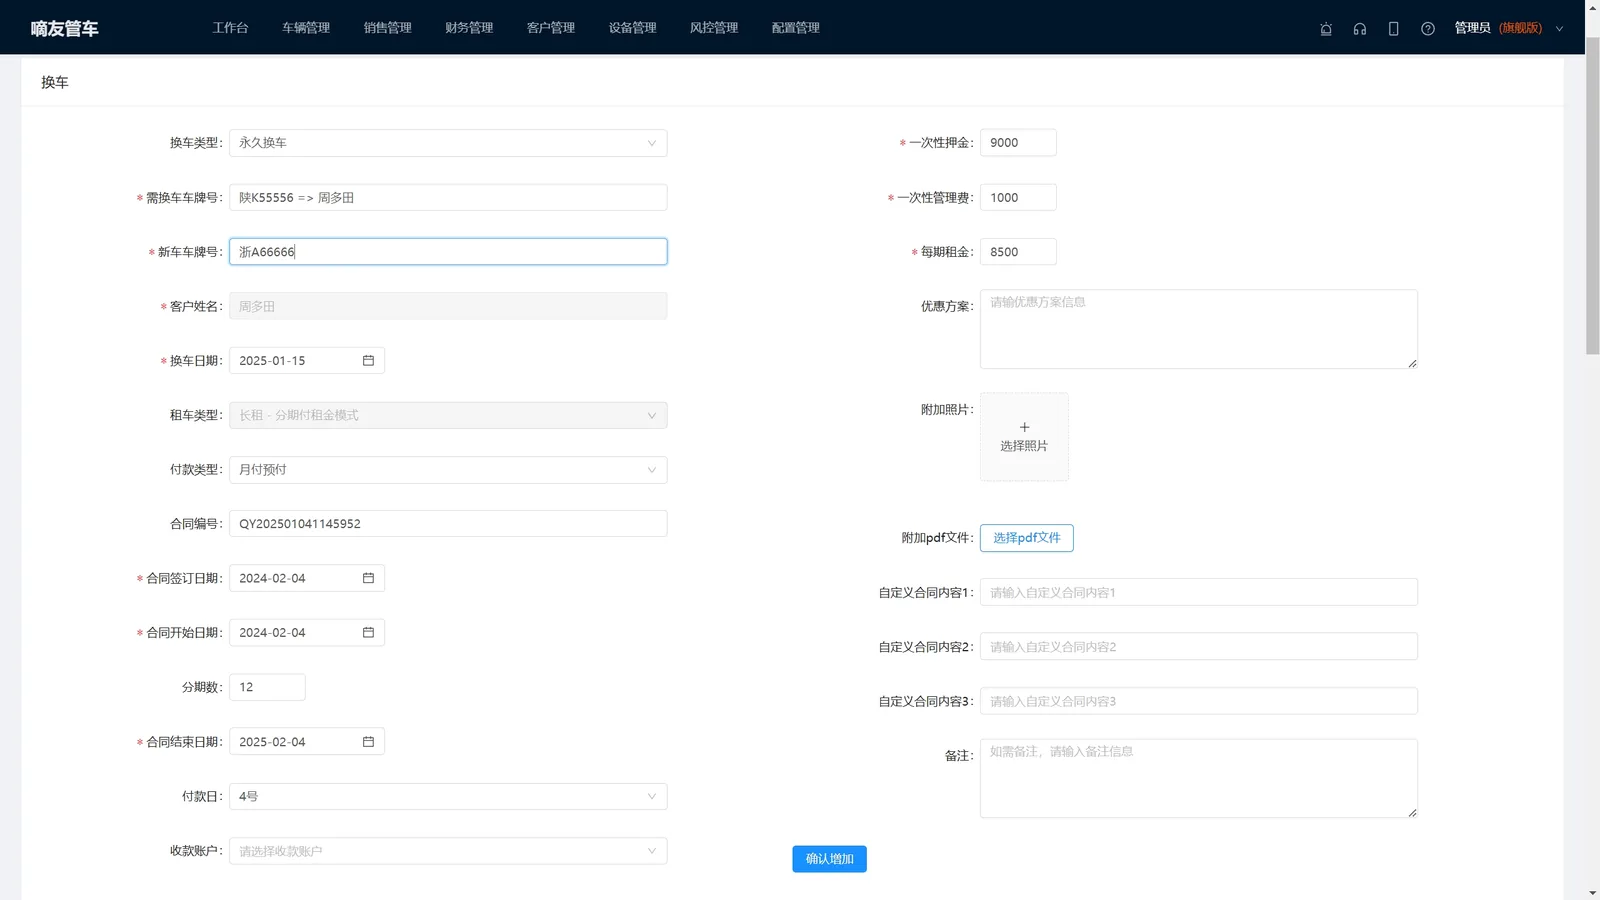Open the 设备管理 menu
1600x900 pixels.
[633, 28]
